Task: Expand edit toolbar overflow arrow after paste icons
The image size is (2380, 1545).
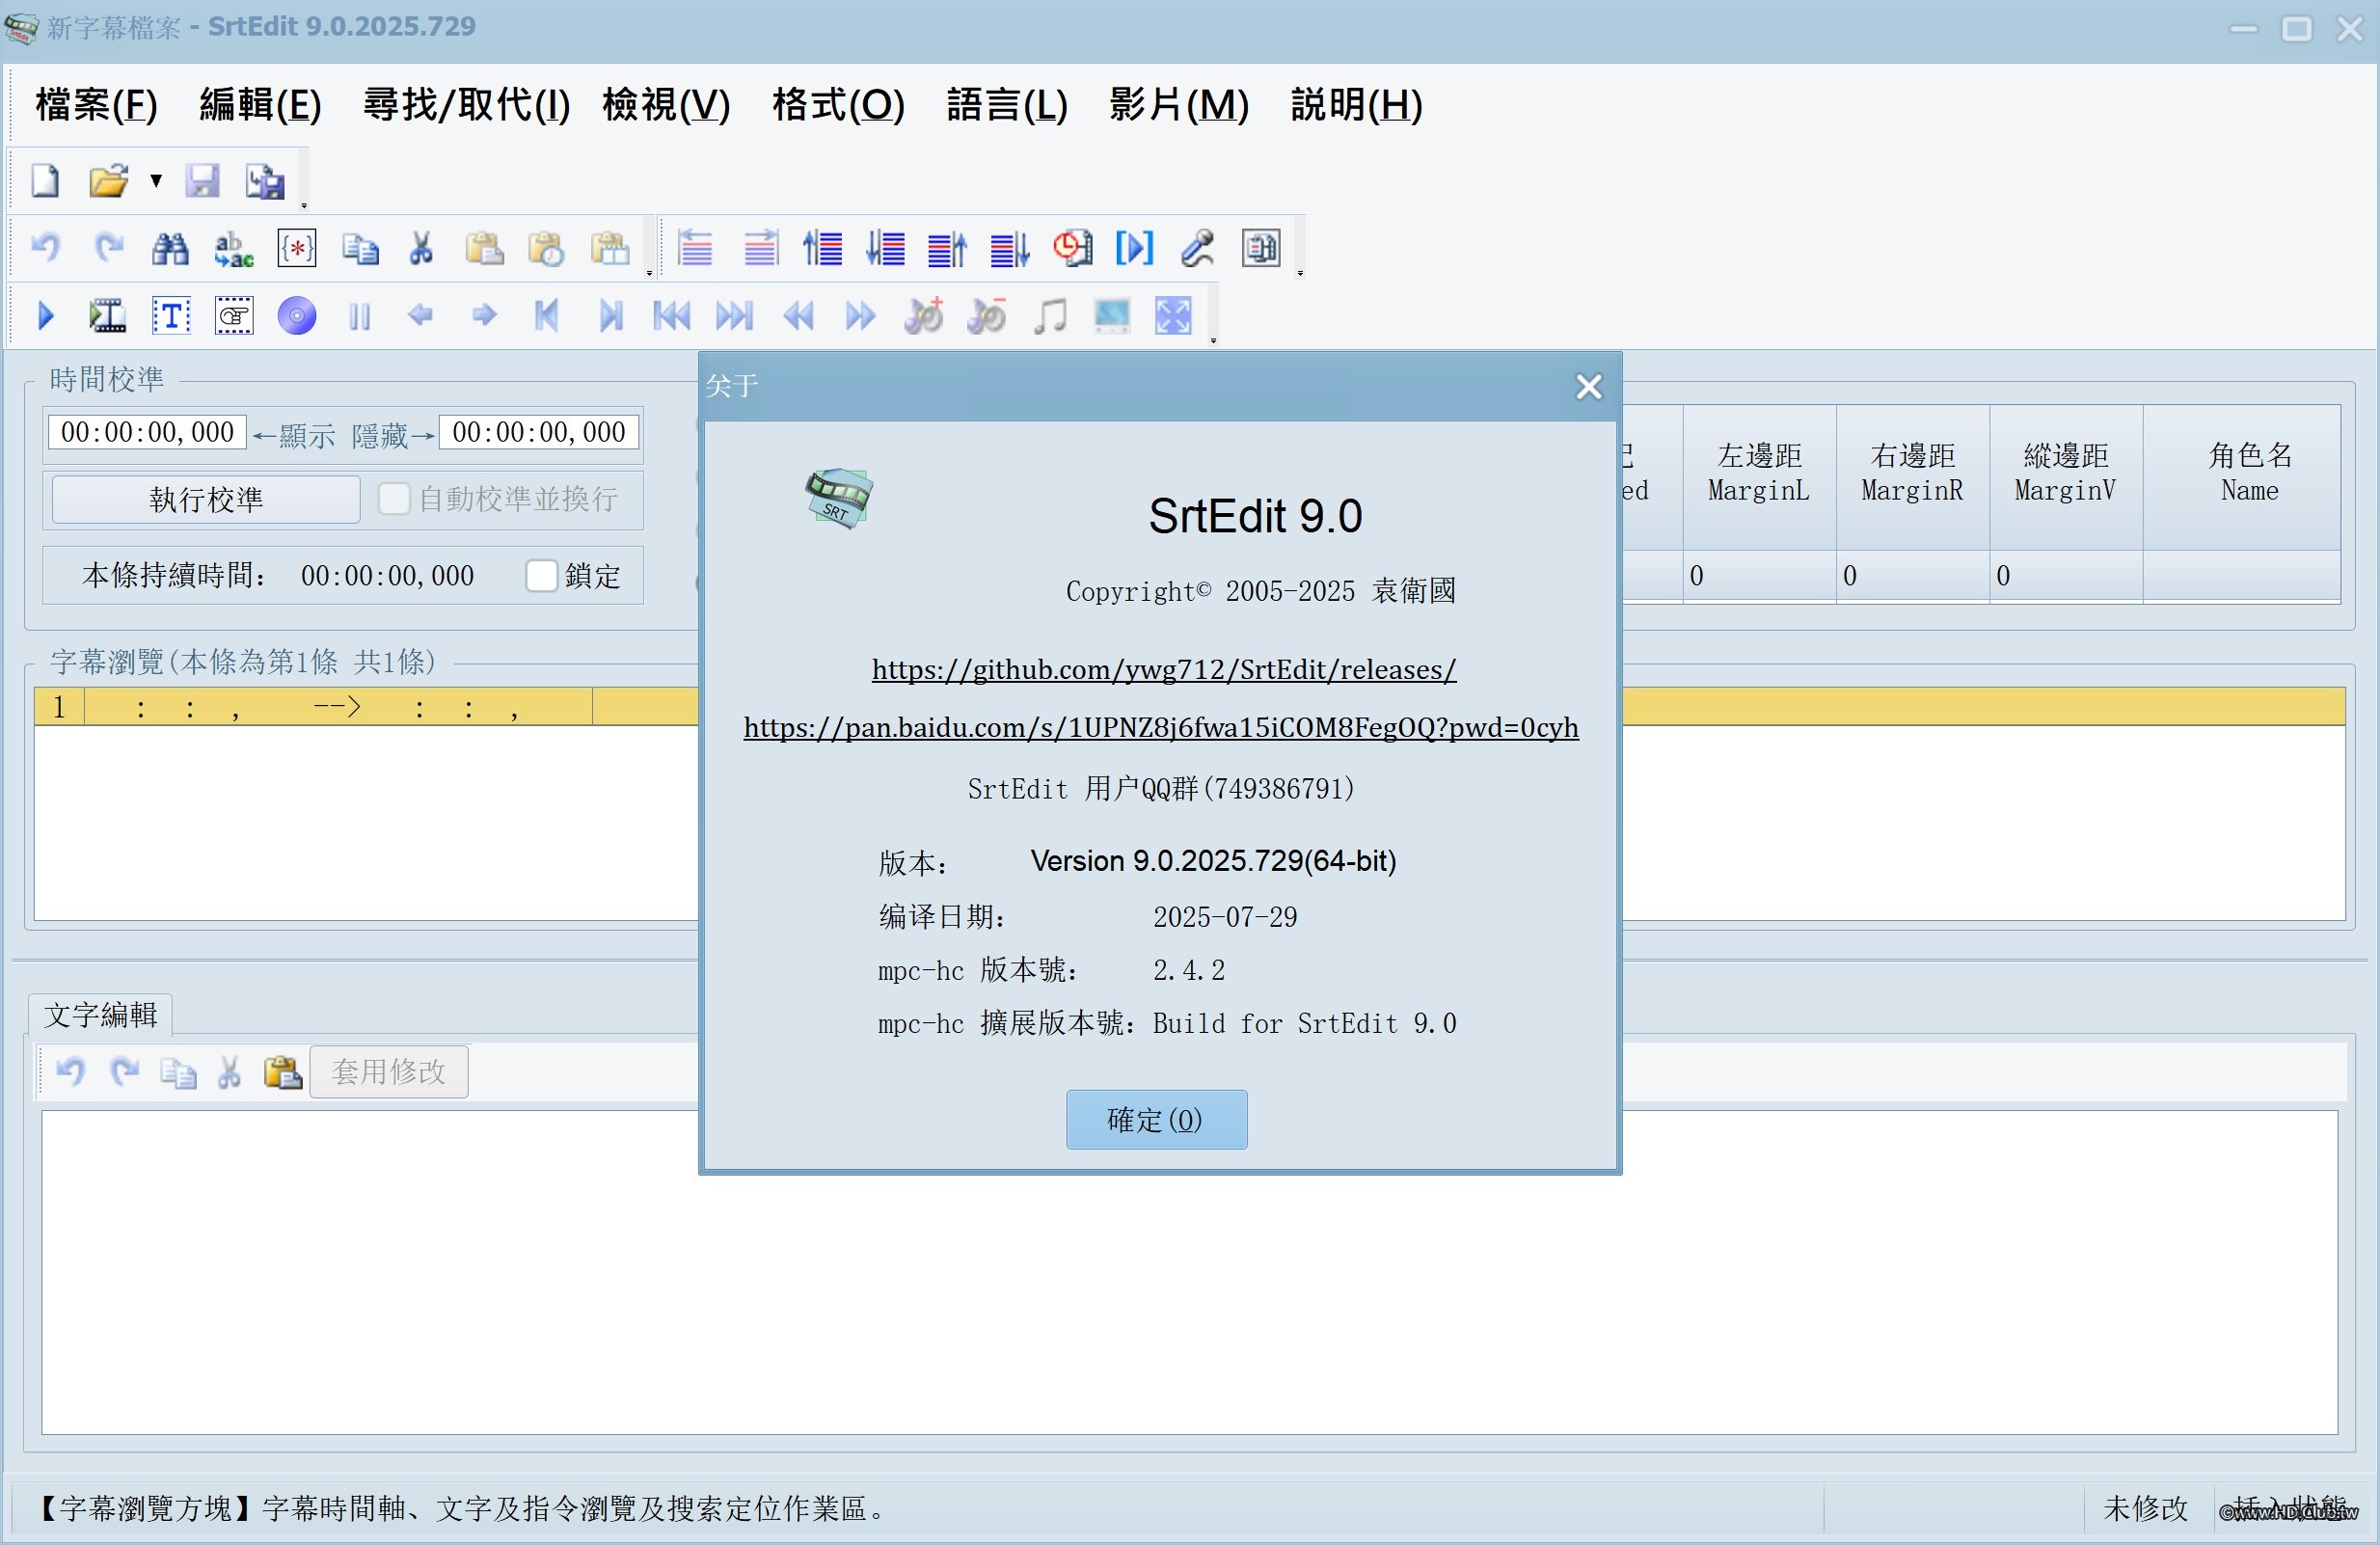Action: (649, 272)
